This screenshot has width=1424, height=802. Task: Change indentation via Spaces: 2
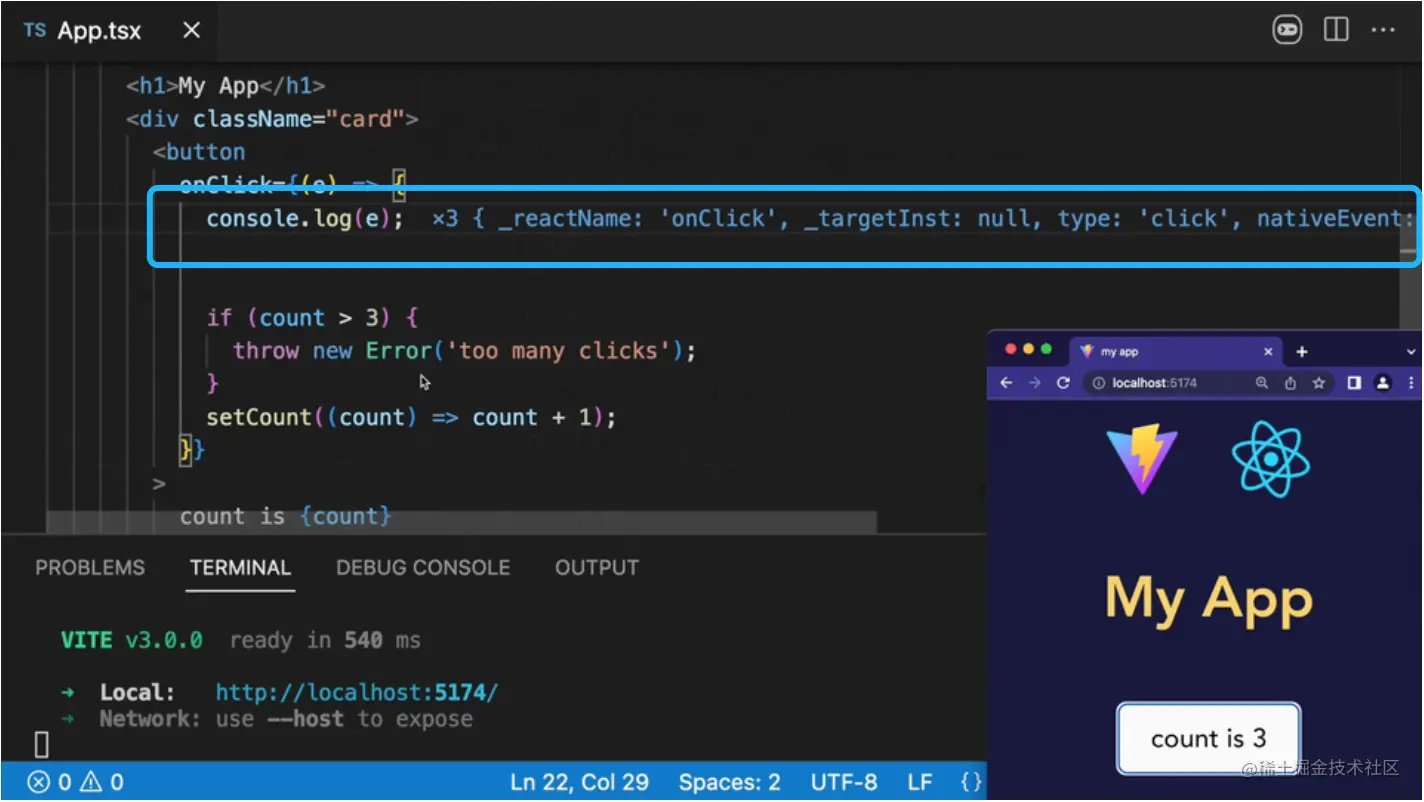[x=729, y=782]
